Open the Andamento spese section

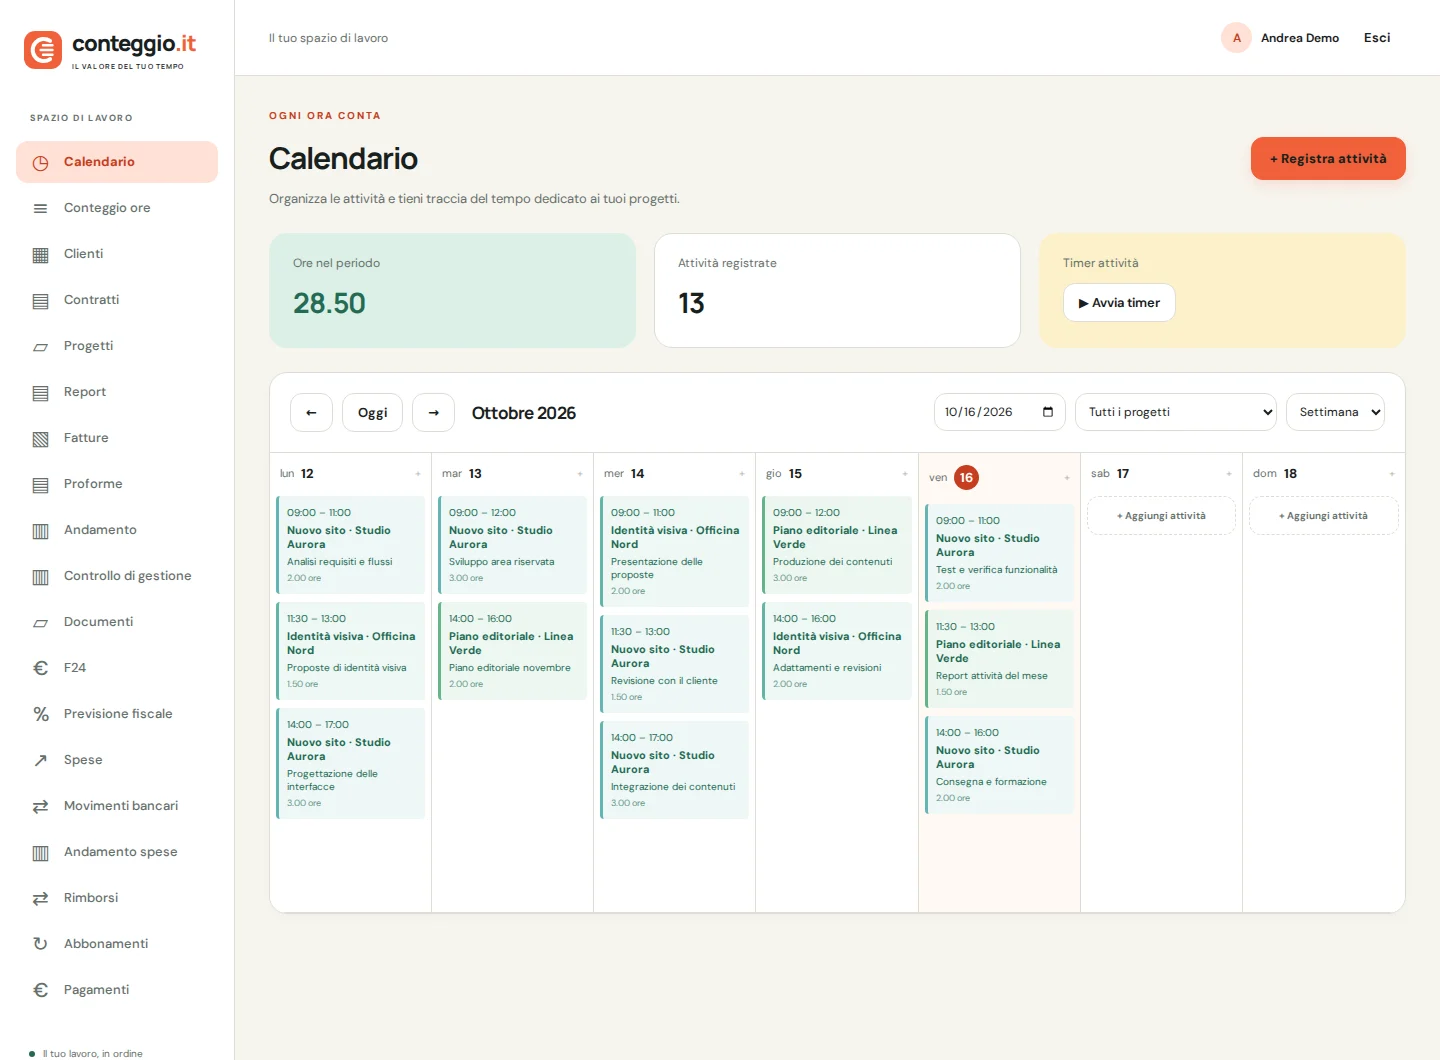[117, 852]
